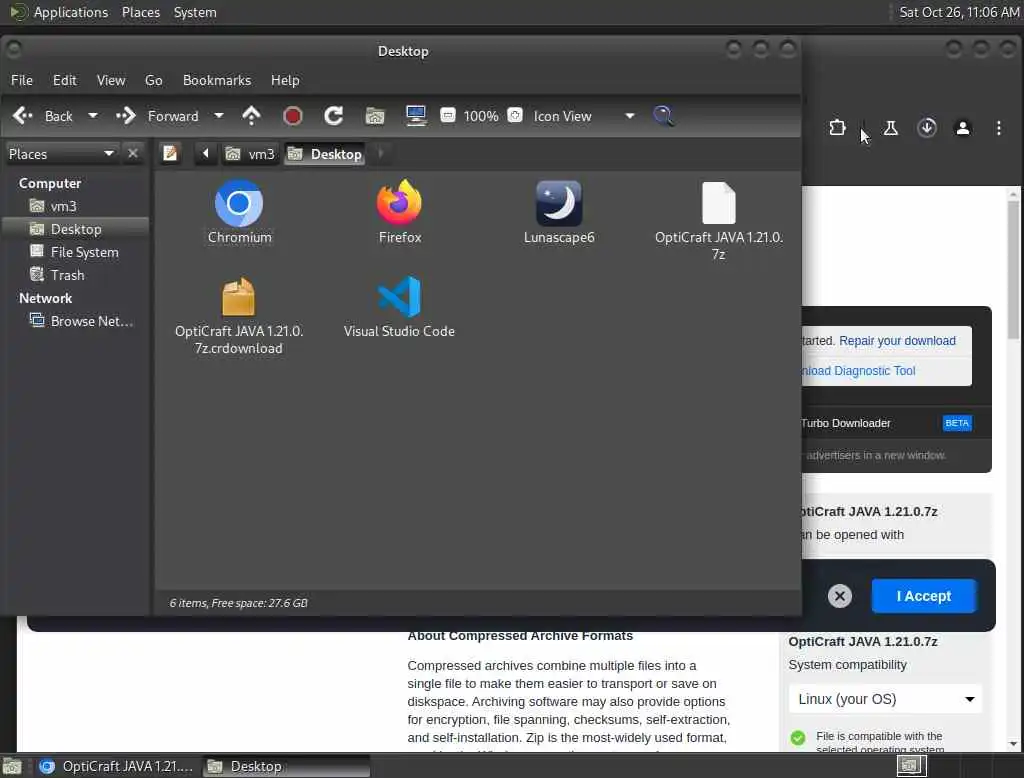This screenshot has height=778, width=1024.
Task: Open the Go menu
Action: click(x=153, y=80)
